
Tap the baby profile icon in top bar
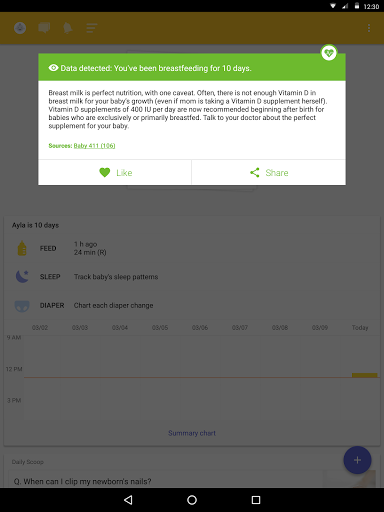tap(20, 28)
